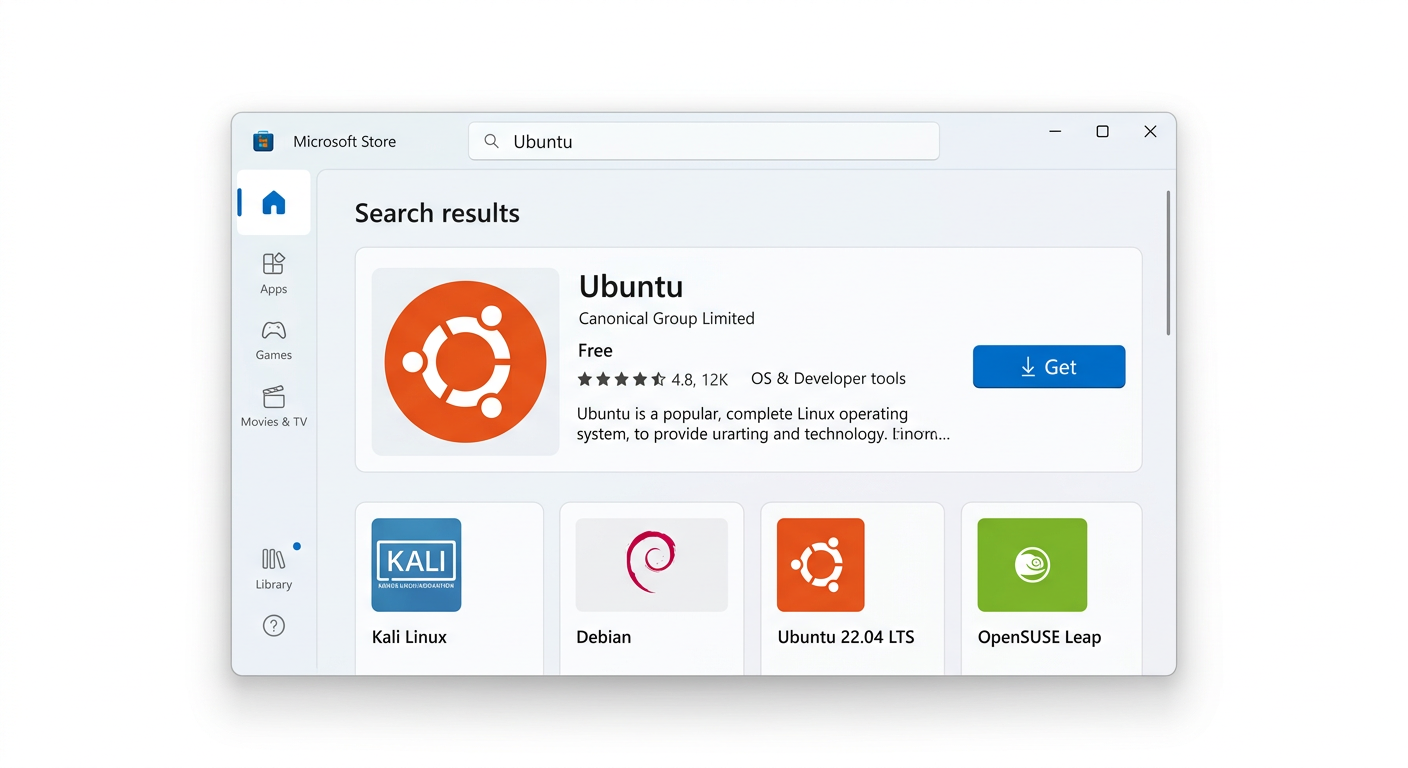Select the Kali Linux app icon

pyautogui.click(x=415, y=564)
